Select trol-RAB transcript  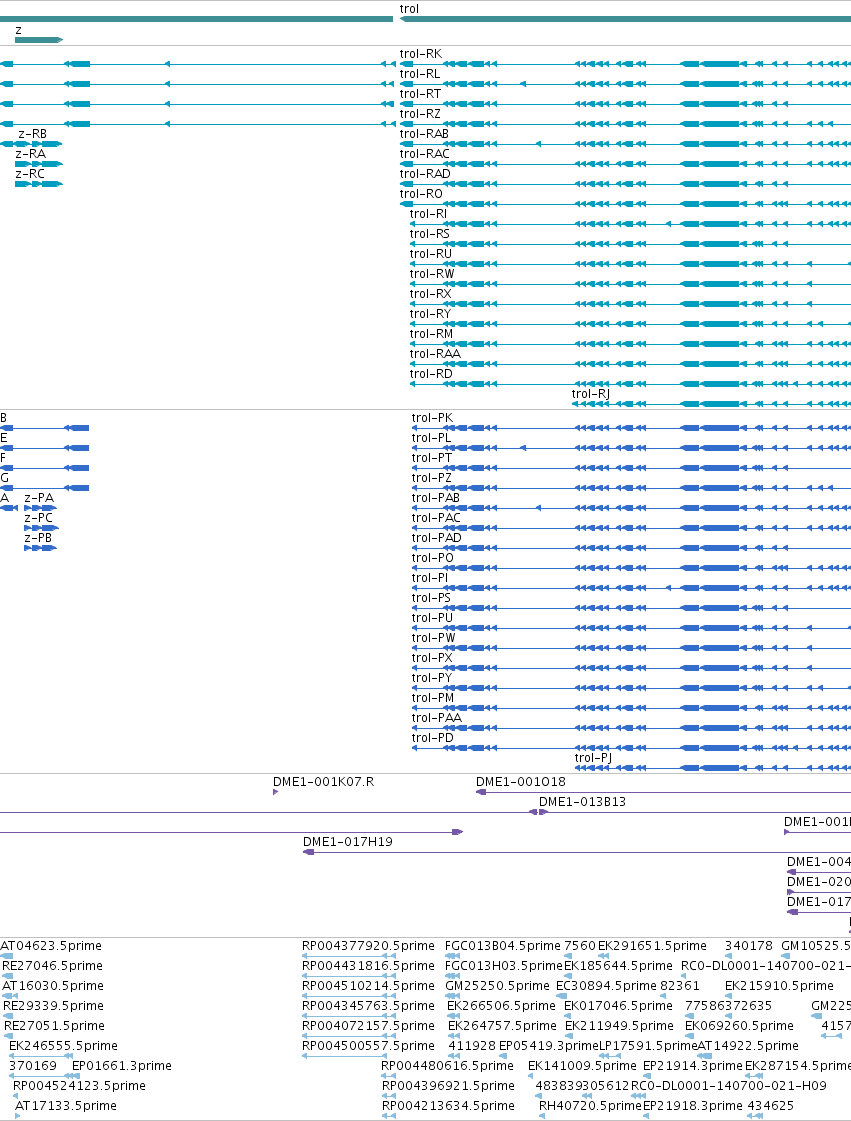click(424, 134)
